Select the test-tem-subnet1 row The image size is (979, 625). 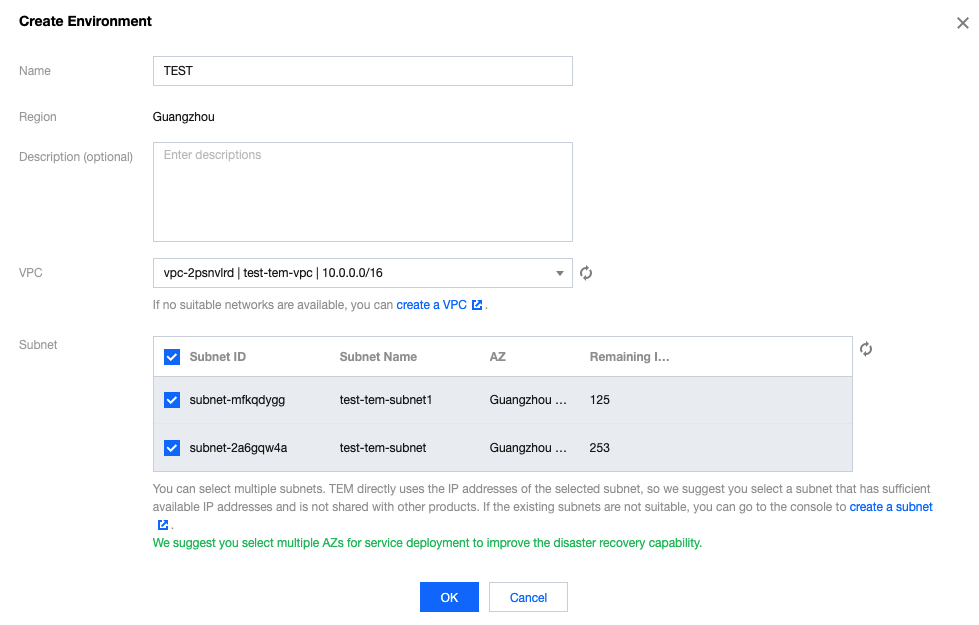click(385, 400)
